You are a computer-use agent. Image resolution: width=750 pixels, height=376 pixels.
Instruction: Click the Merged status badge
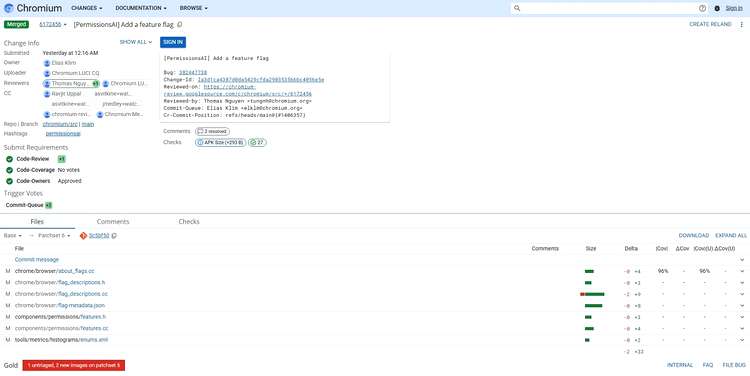tap(16, 24)
